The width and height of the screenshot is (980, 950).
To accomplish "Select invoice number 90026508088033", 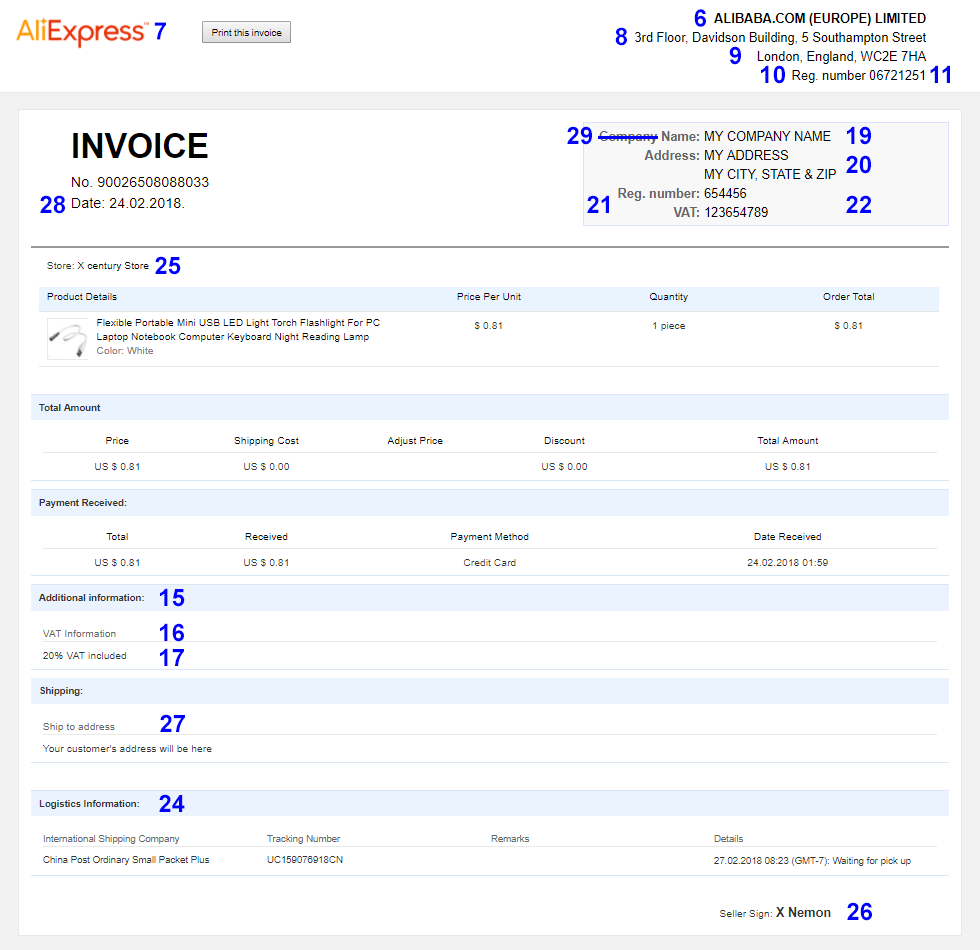I will [x=152, y=182].
